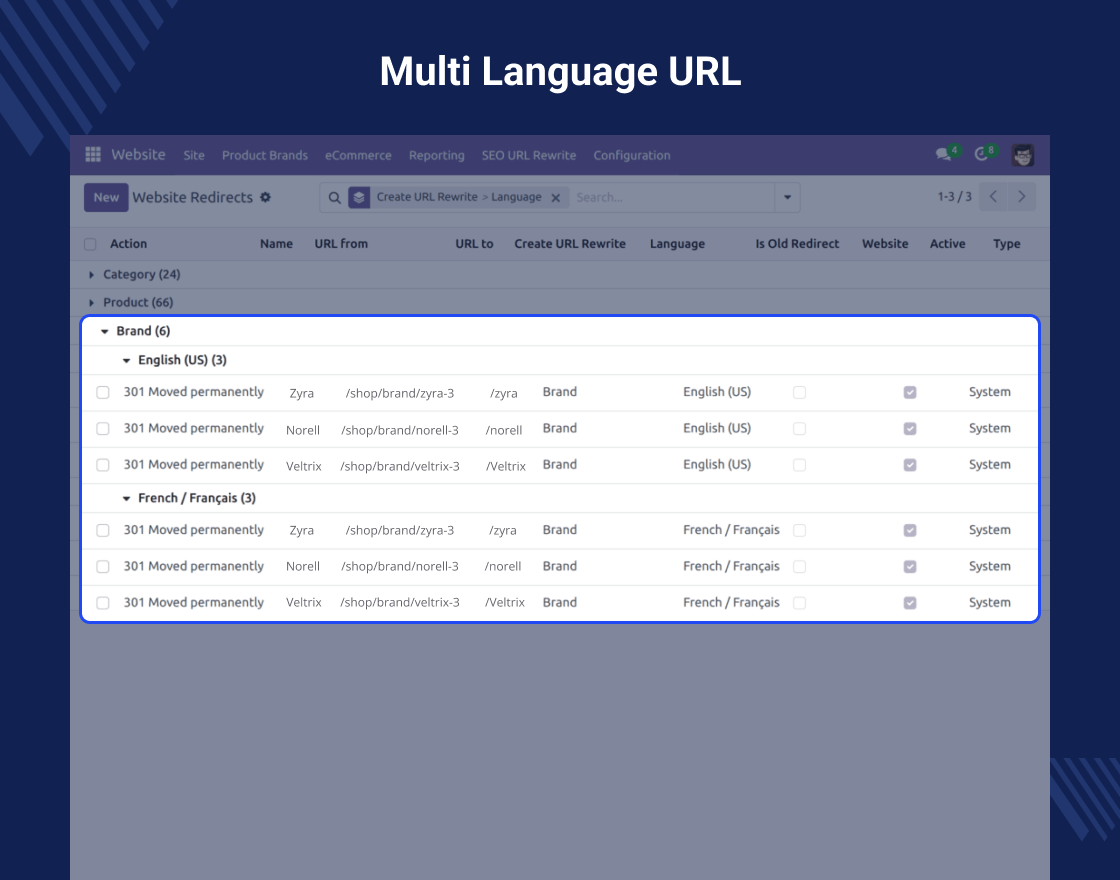The image size is (1120, 880).
Task: Sort by the URL to column header
Action: click(474, 244)
